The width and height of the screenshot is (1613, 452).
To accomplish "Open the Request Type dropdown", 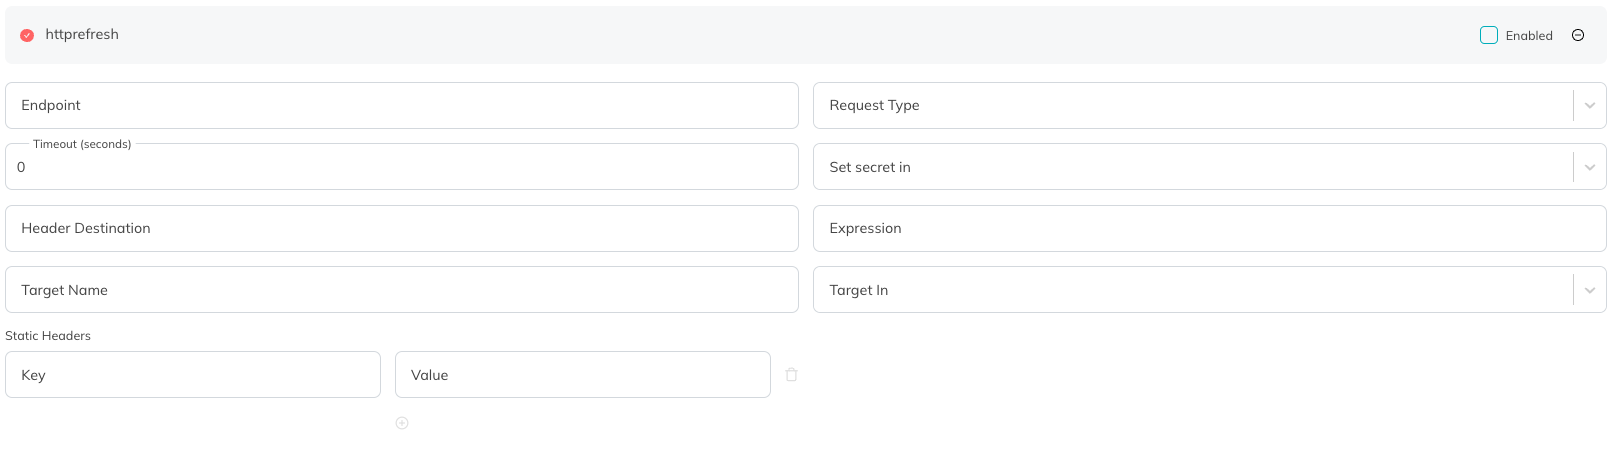I will pos(1210,105).
